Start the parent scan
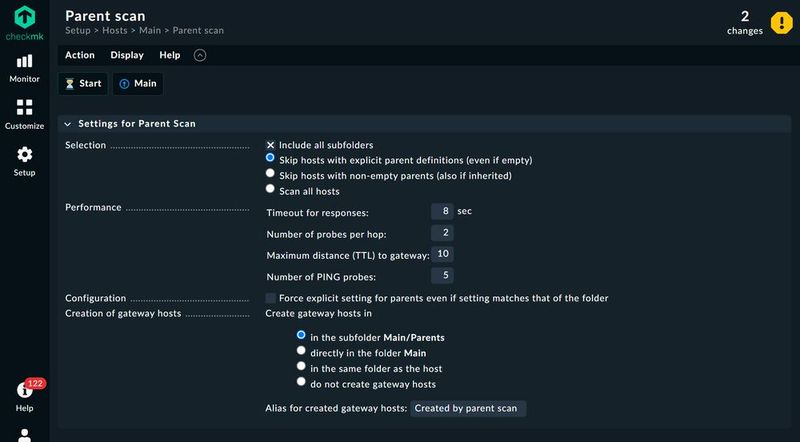This screenshot has height=442, width=800. (83, 84)
